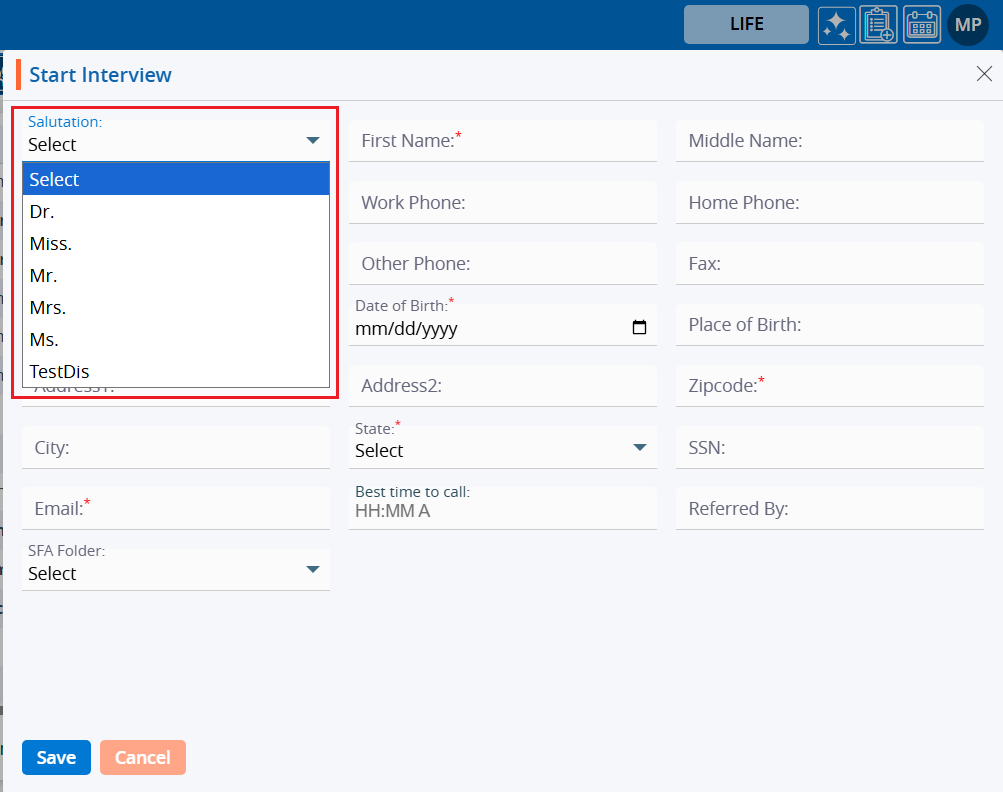Pick the Miss. salutation option
Image resolution: width=1003 pixels, height=792 pixels.
click(51, 244)
